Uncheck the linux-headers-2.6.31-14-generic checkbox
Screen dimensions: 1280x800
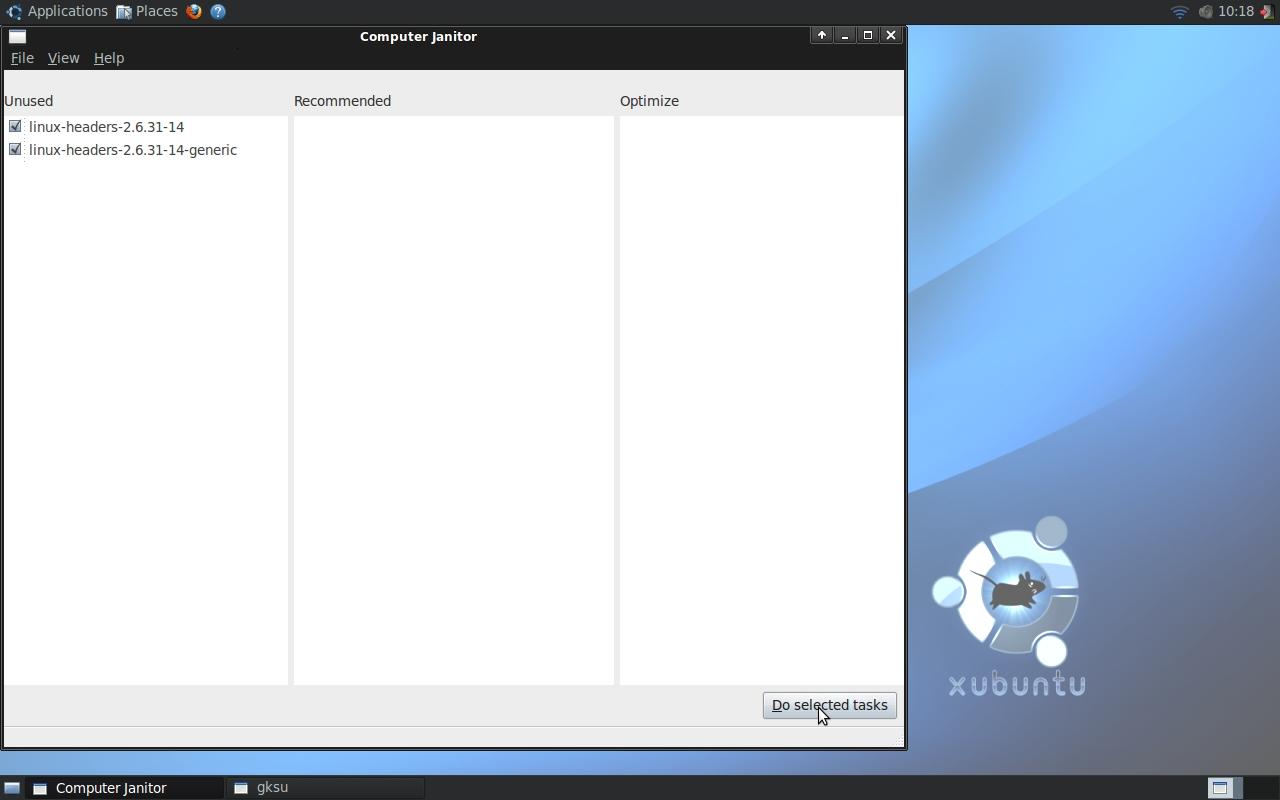15,149
